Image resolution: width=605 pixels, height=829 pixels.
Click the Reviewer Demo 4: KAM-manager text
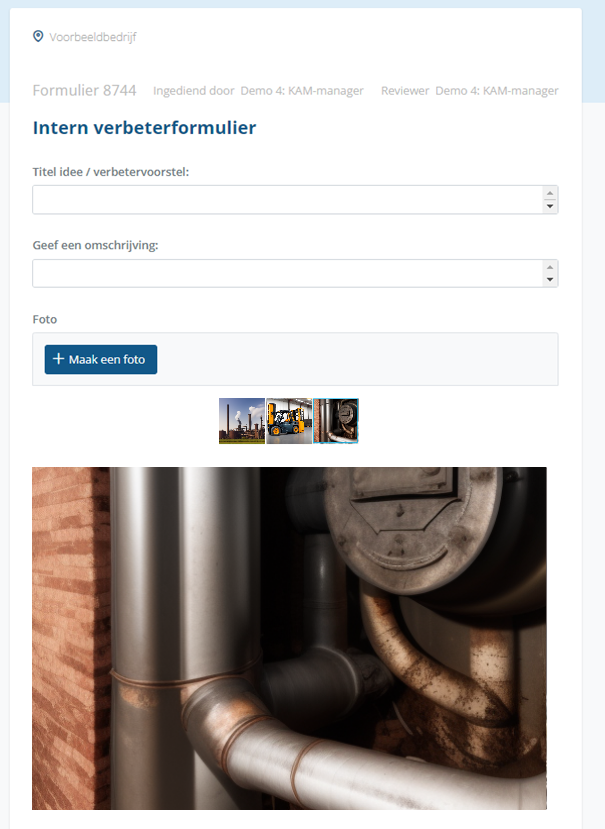tap(470, 91)
